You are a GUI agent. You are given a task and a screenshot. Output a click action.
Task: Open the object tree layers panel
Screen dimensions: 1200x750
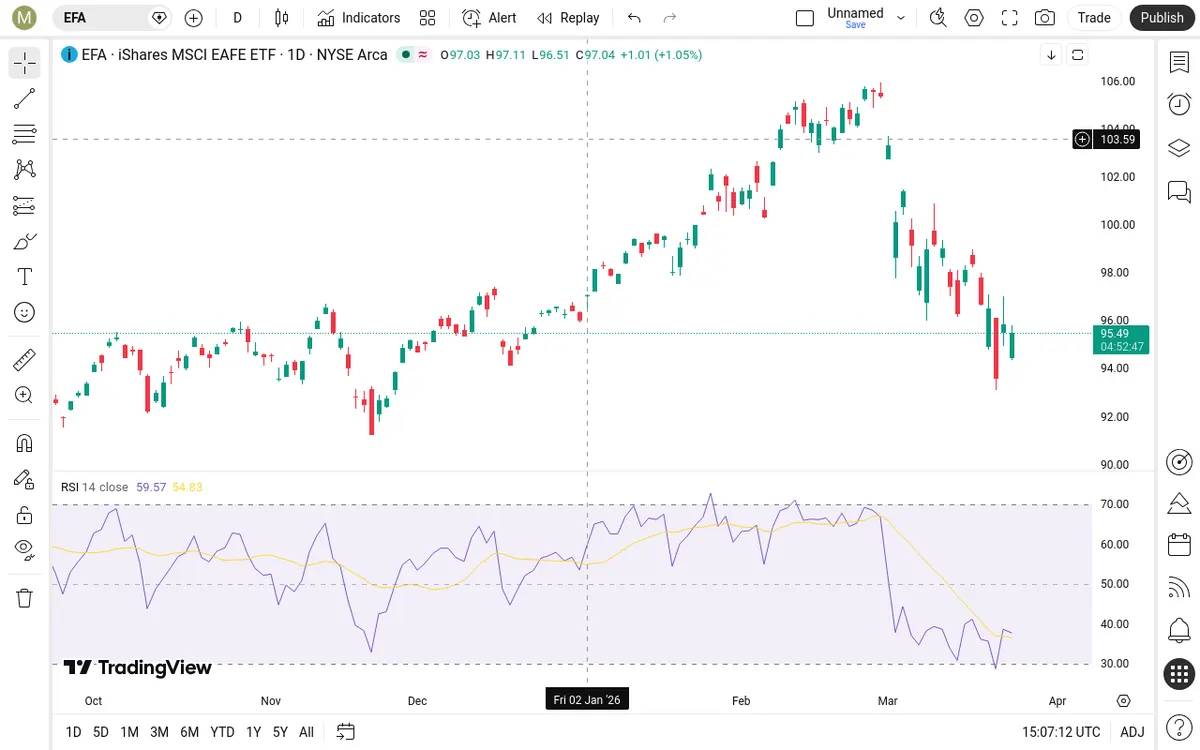[x=1179, y=148]
